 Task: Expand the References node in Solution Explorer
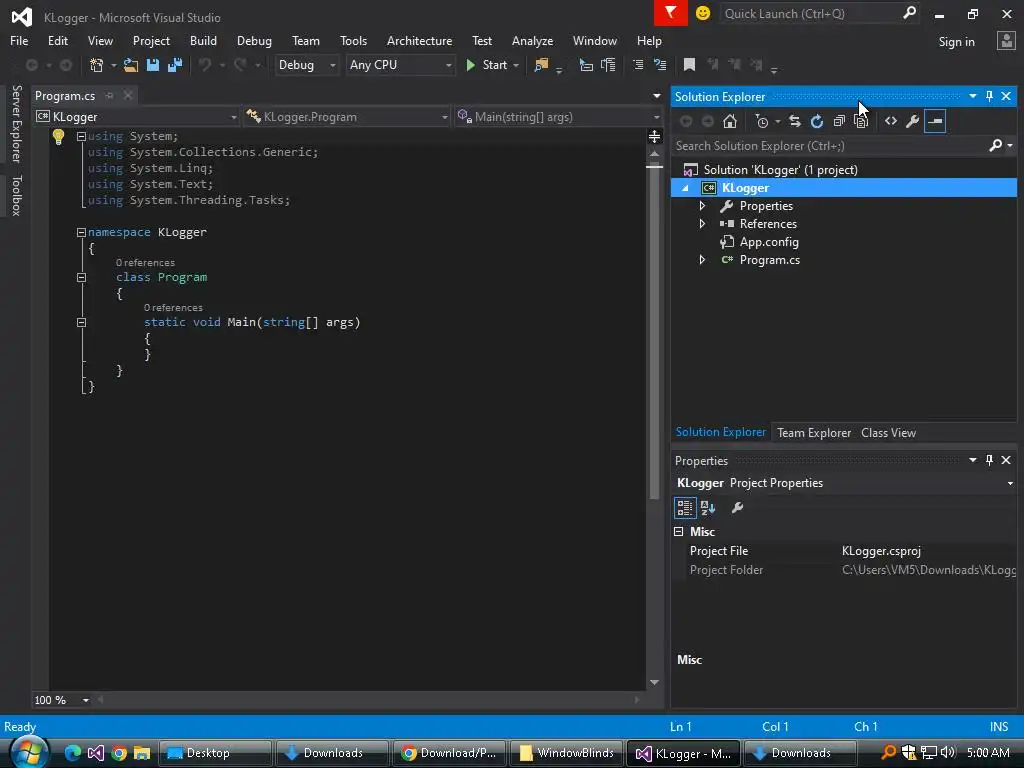point(703,224)
